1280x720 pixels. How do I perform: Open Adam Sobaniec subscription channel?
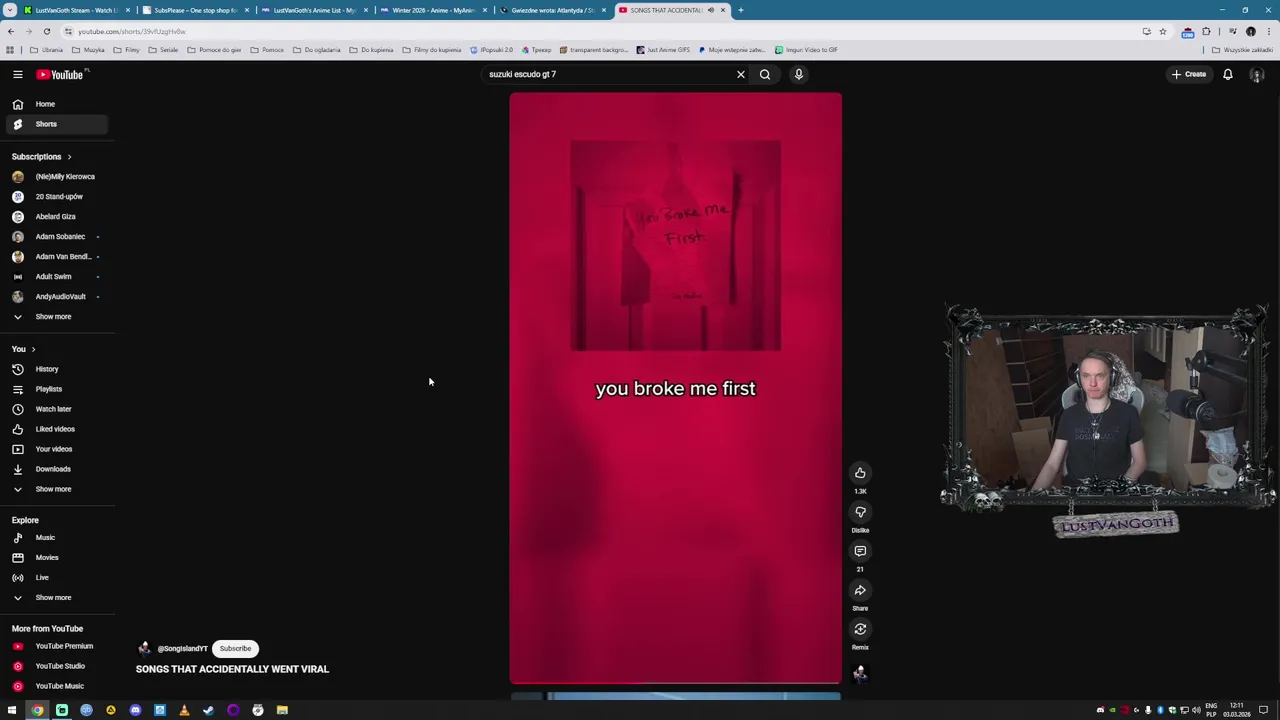pos(57,237)
